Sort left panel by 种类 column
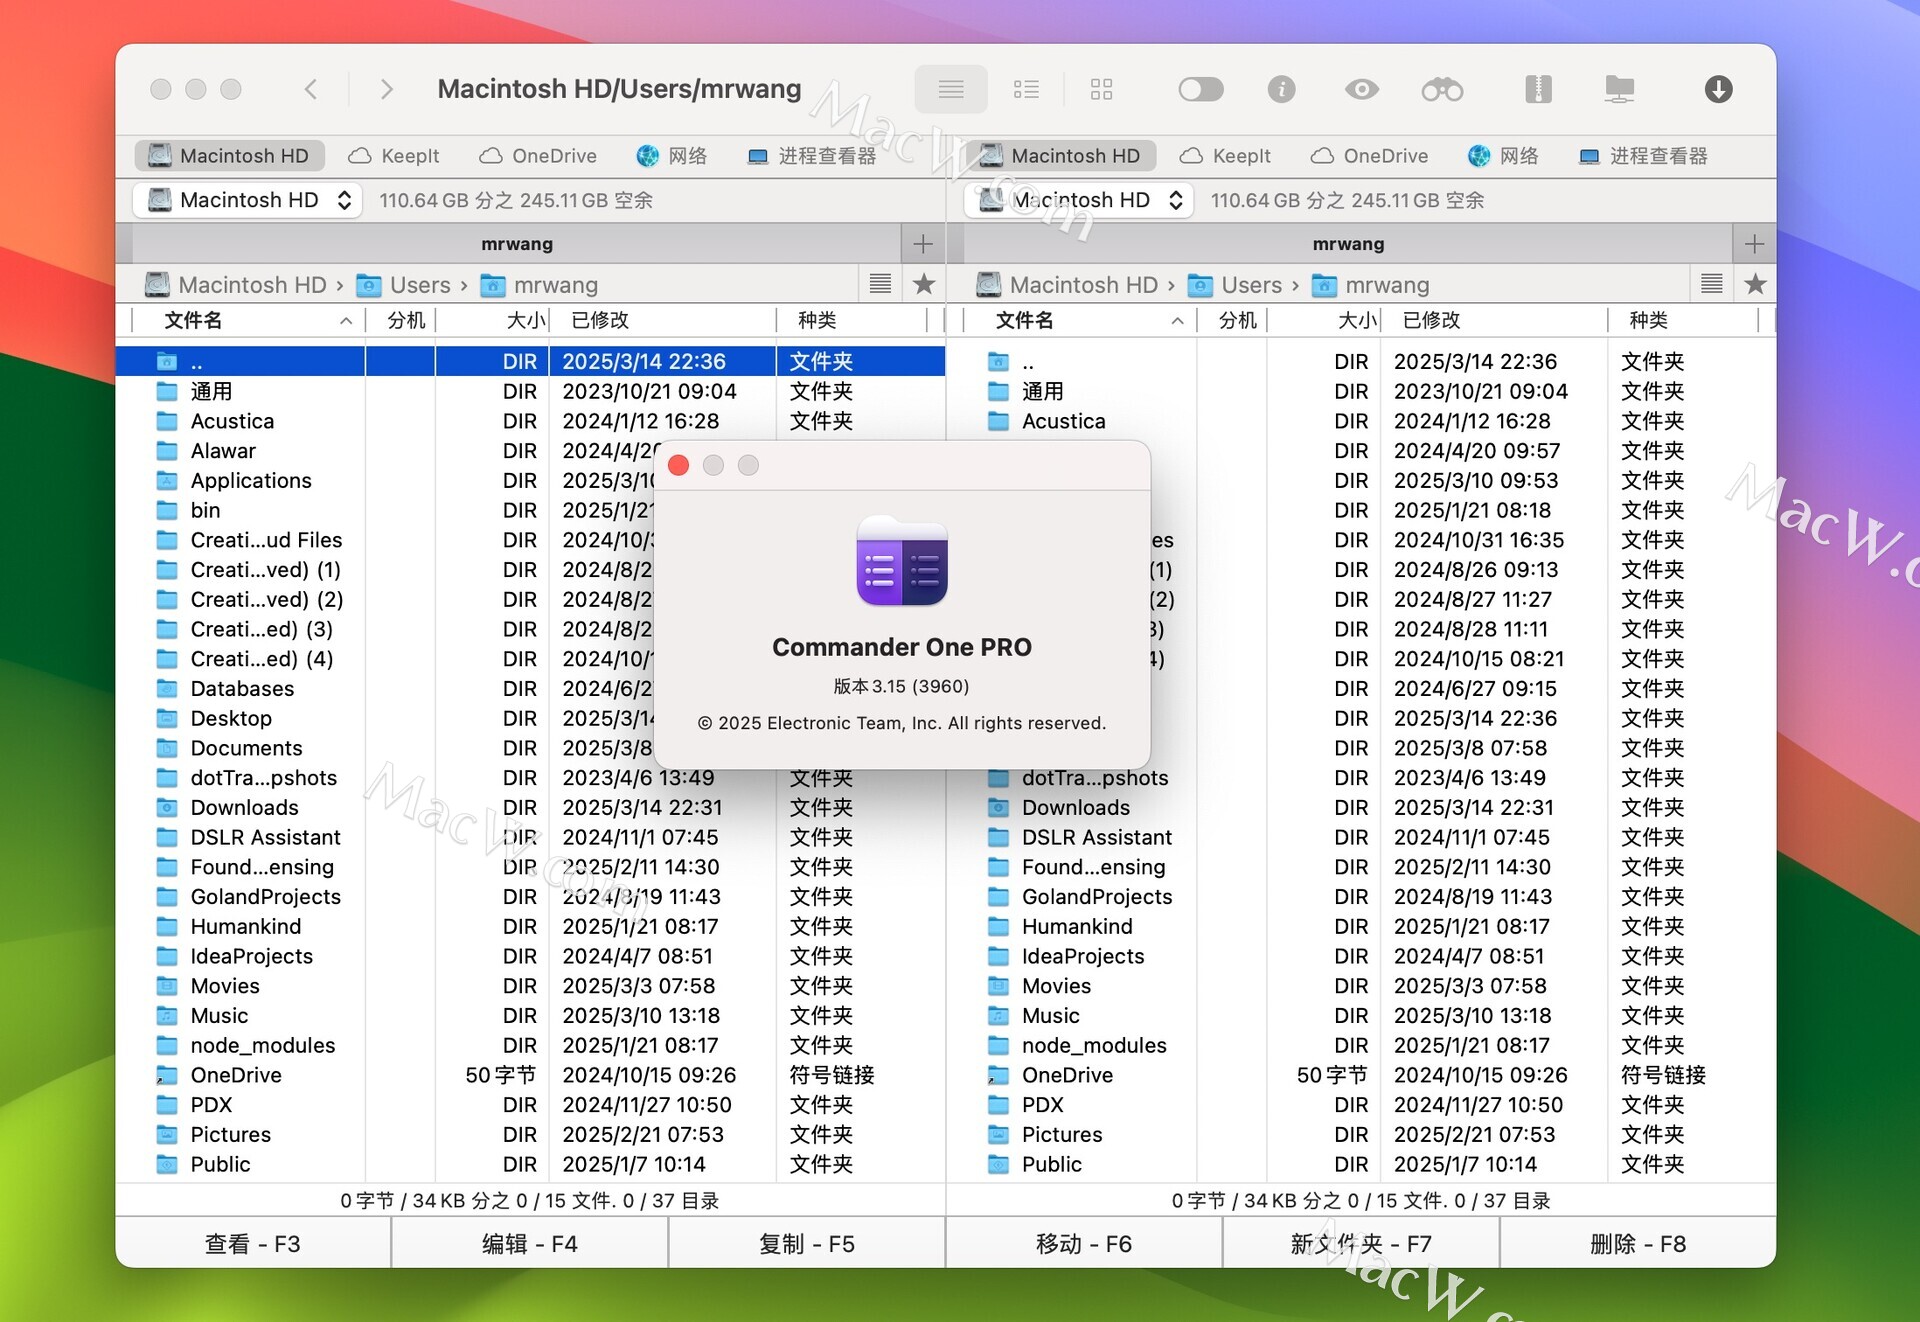Image resolution: width=1920 pixels, height=1322 pixels. pos(852,320)
